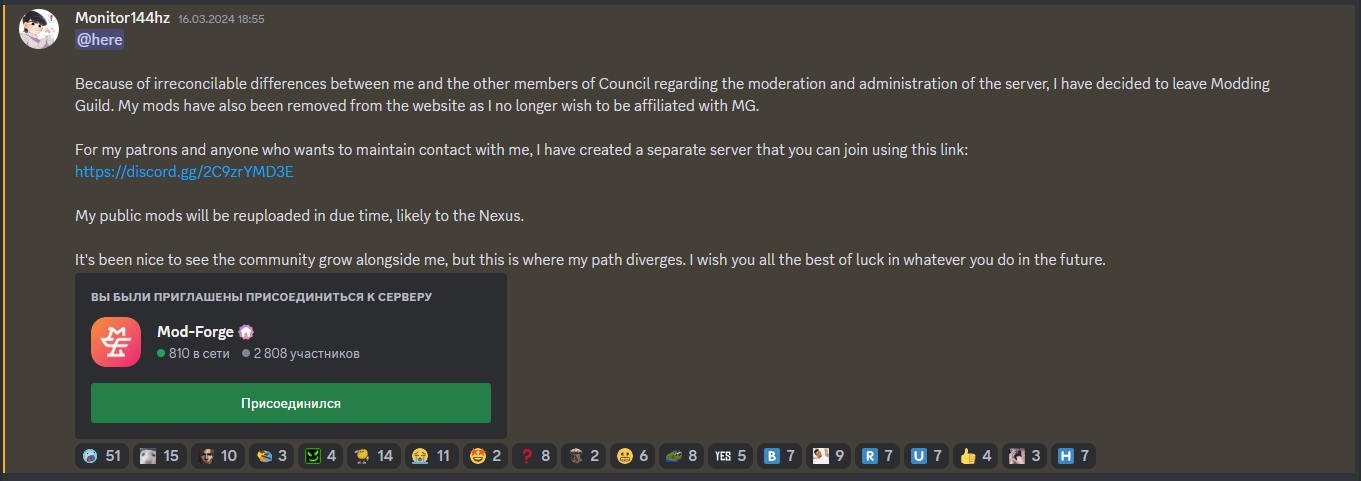Click the letter U reaction
This screenshot has width=1361, height=481.
[927, 456]
